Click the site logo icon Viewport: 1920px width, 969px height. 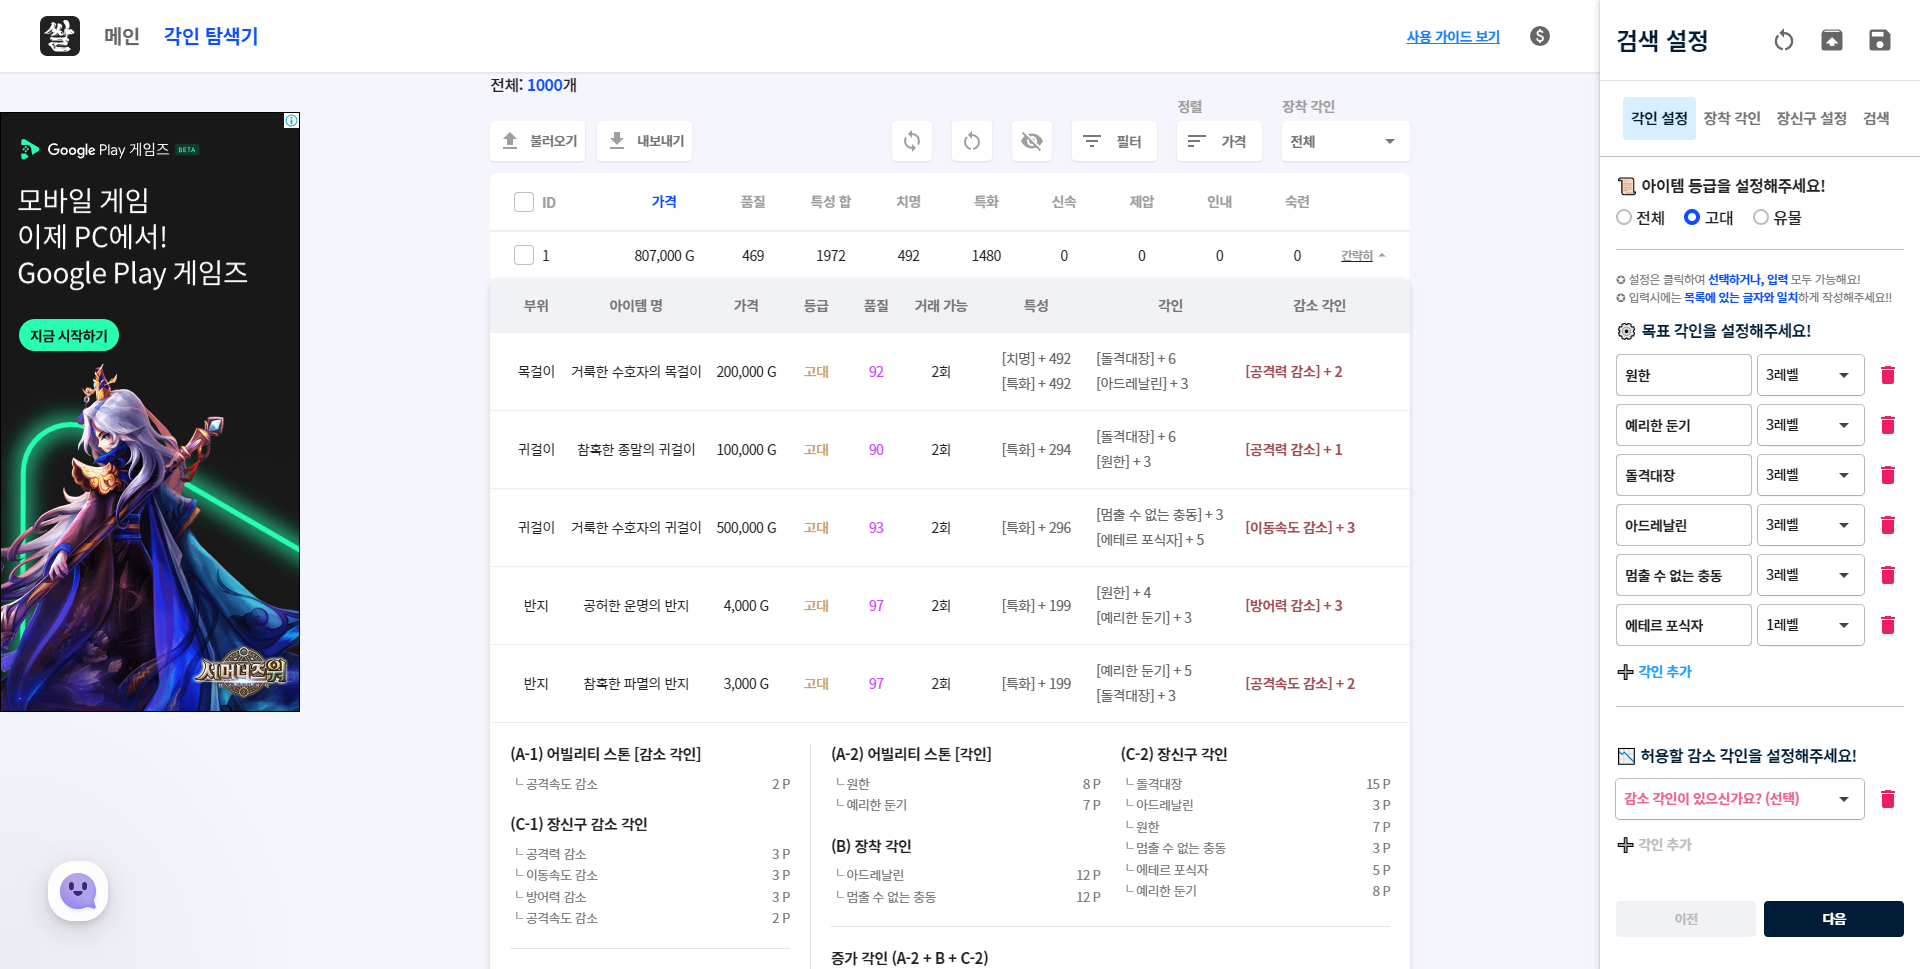point(60,36)
